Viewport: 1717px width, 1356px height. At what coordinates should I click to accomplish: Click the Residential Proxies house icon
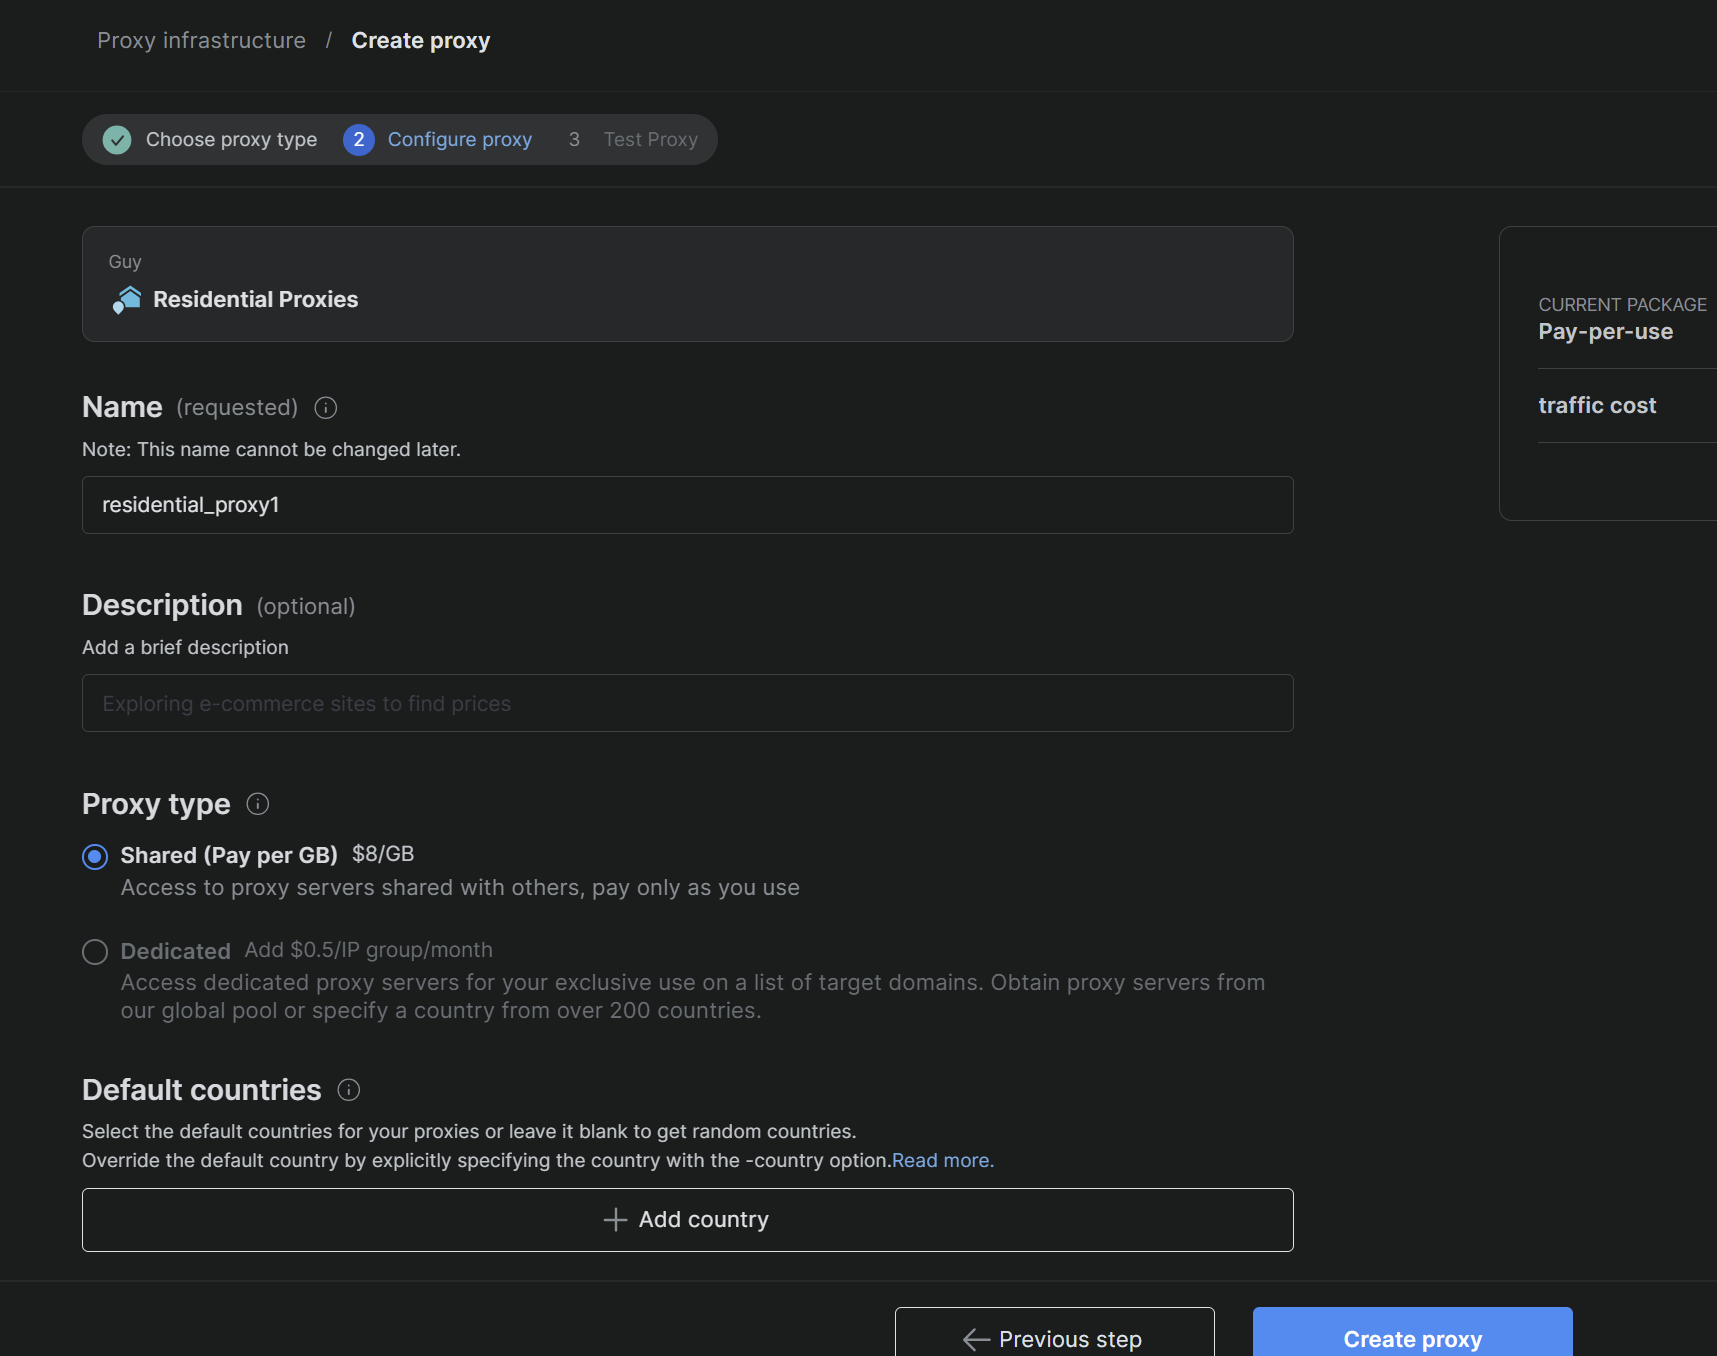click(x=127, y=299)
